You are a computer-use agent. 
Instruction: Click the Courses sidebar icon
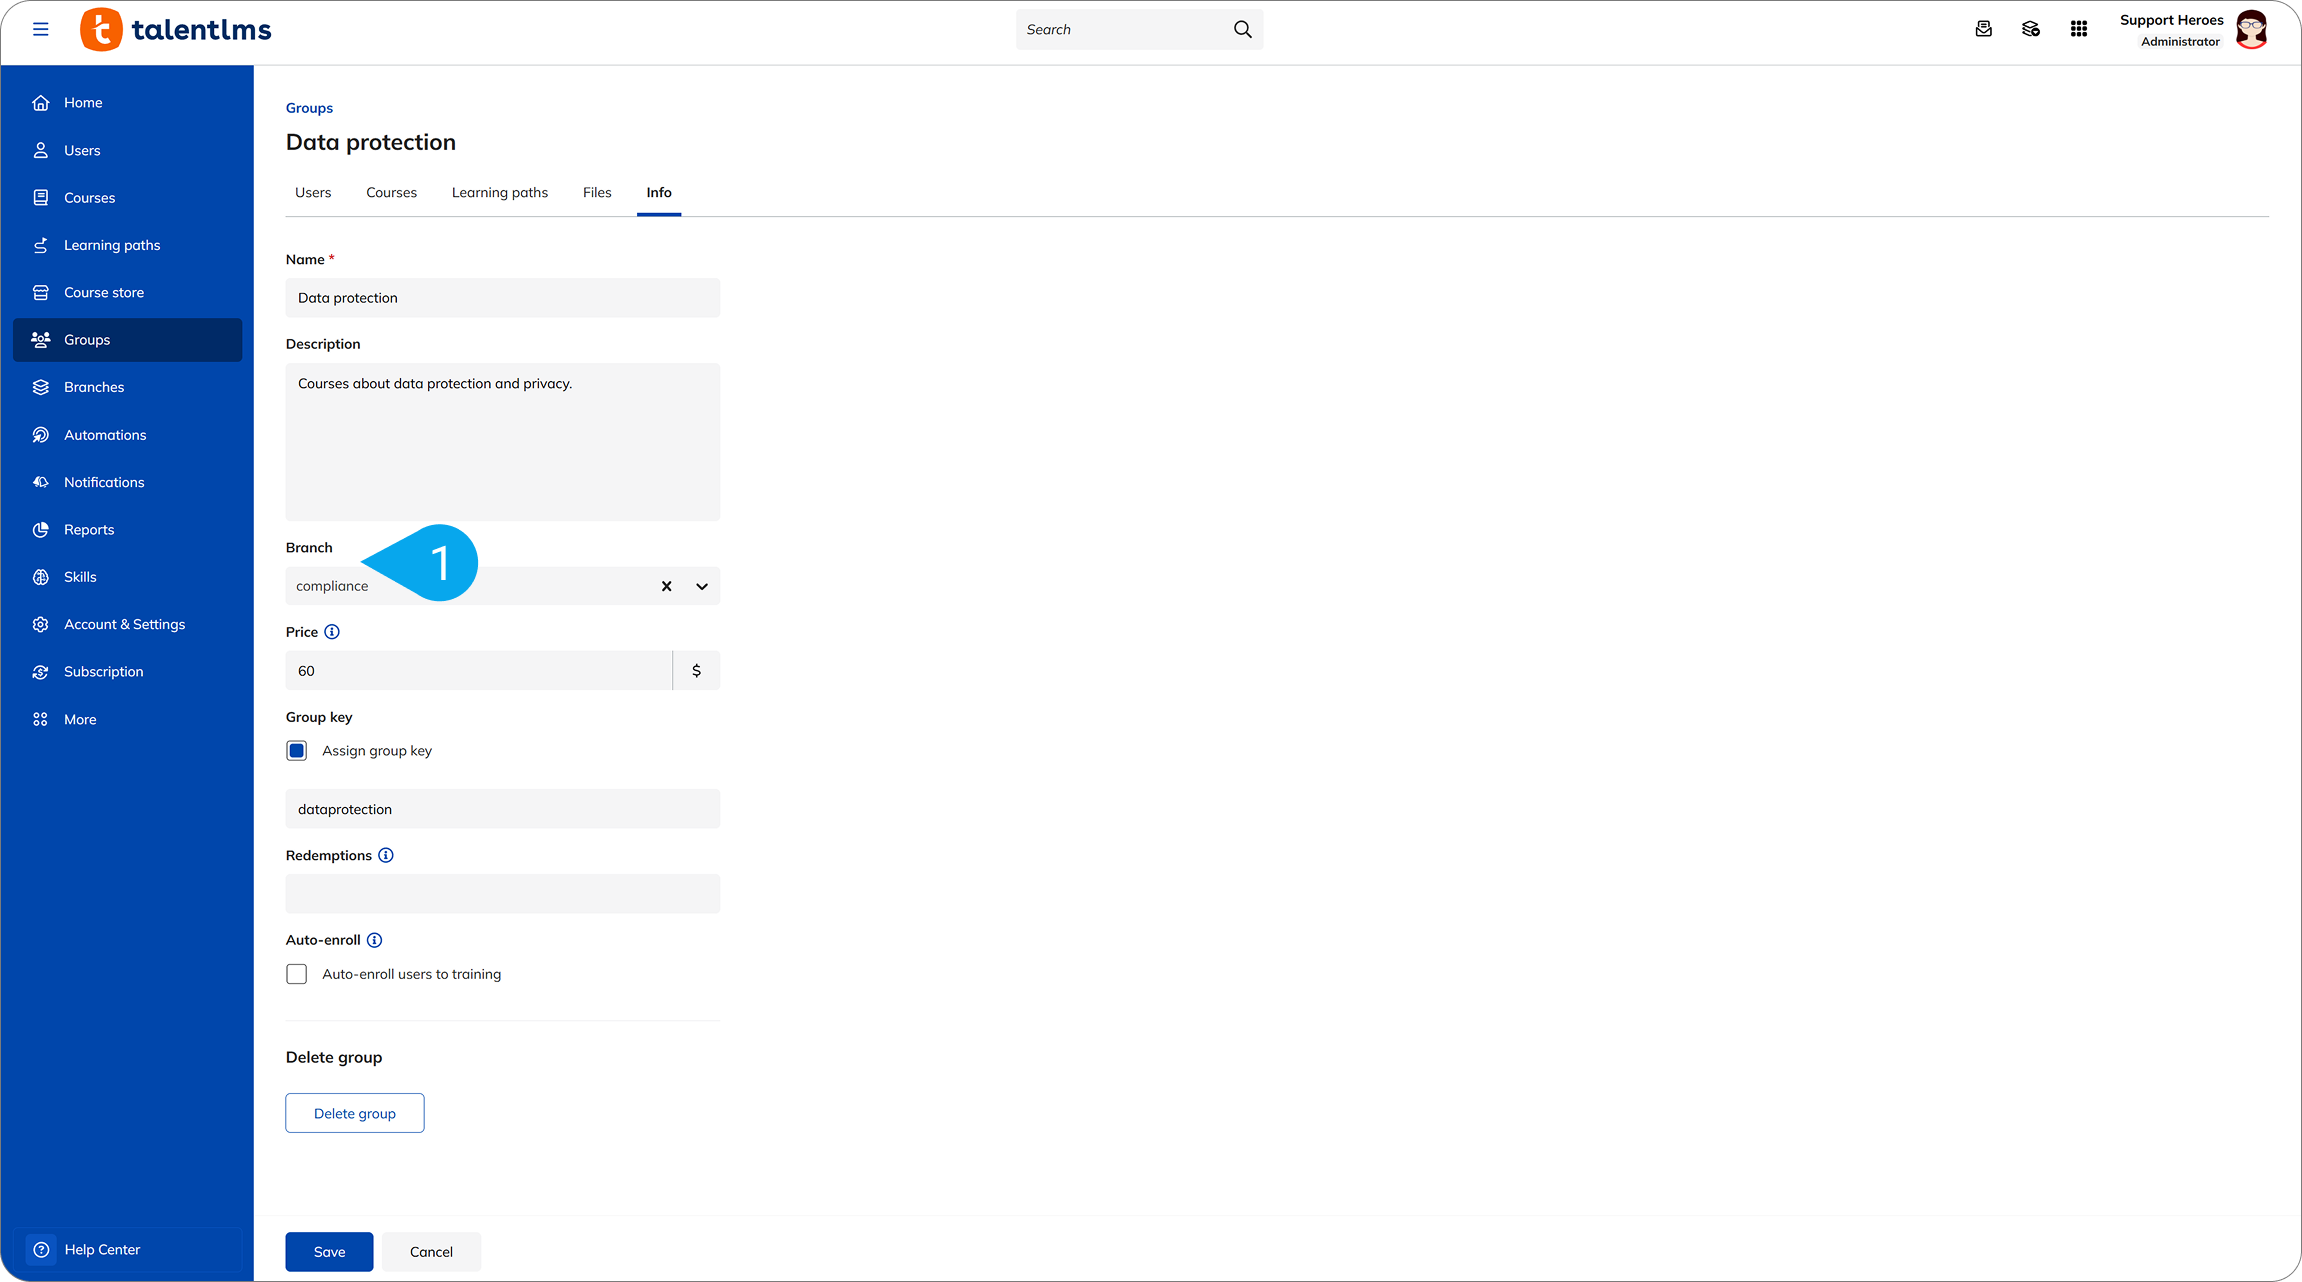(x=41, y=198)
